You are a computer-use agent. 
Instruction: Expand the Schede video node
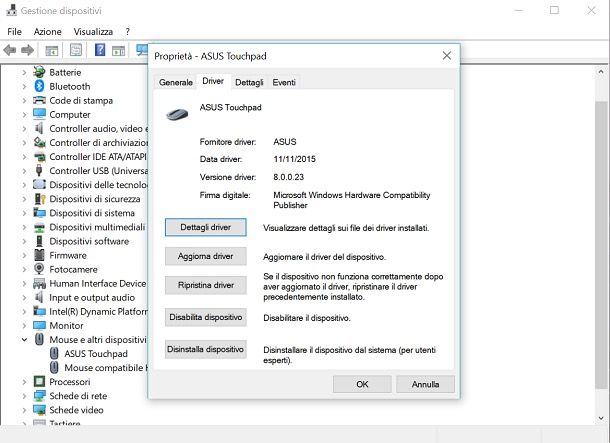pyautogui.click(x=24, y=410)
